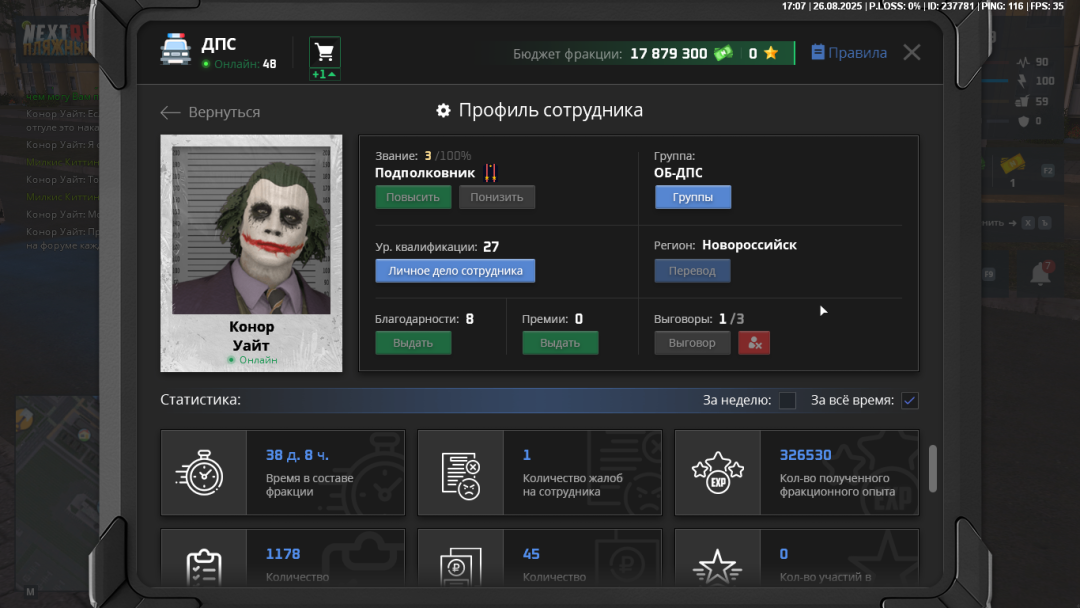Click the Понизить demote button
Image resolution: width=1080 pixels, height=608 pixels.
[497, 197]
